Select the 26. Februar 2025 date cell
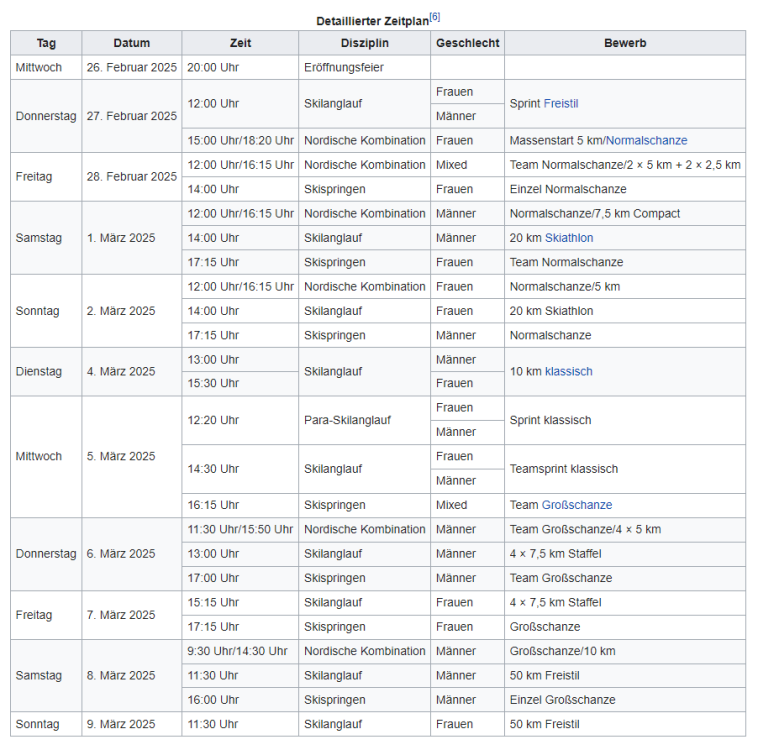The image size is (758, 750). pyautogui.click(x=131, y=68)
